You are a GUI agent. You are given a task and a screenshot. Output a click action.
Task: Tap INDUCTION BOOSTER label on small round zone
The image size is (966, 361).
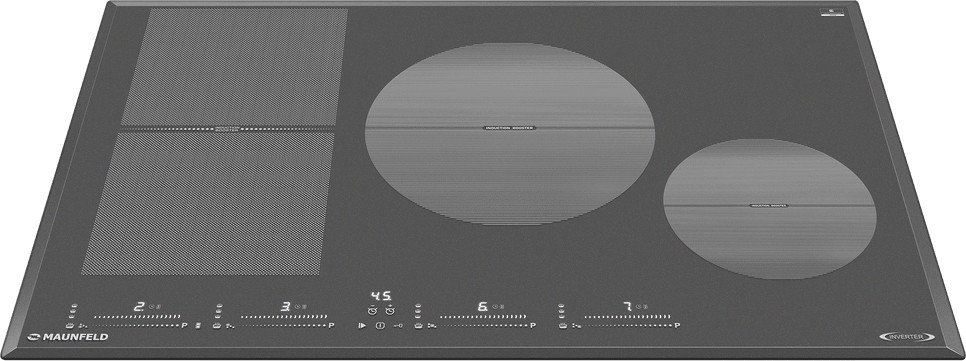(x=769, y=205)
